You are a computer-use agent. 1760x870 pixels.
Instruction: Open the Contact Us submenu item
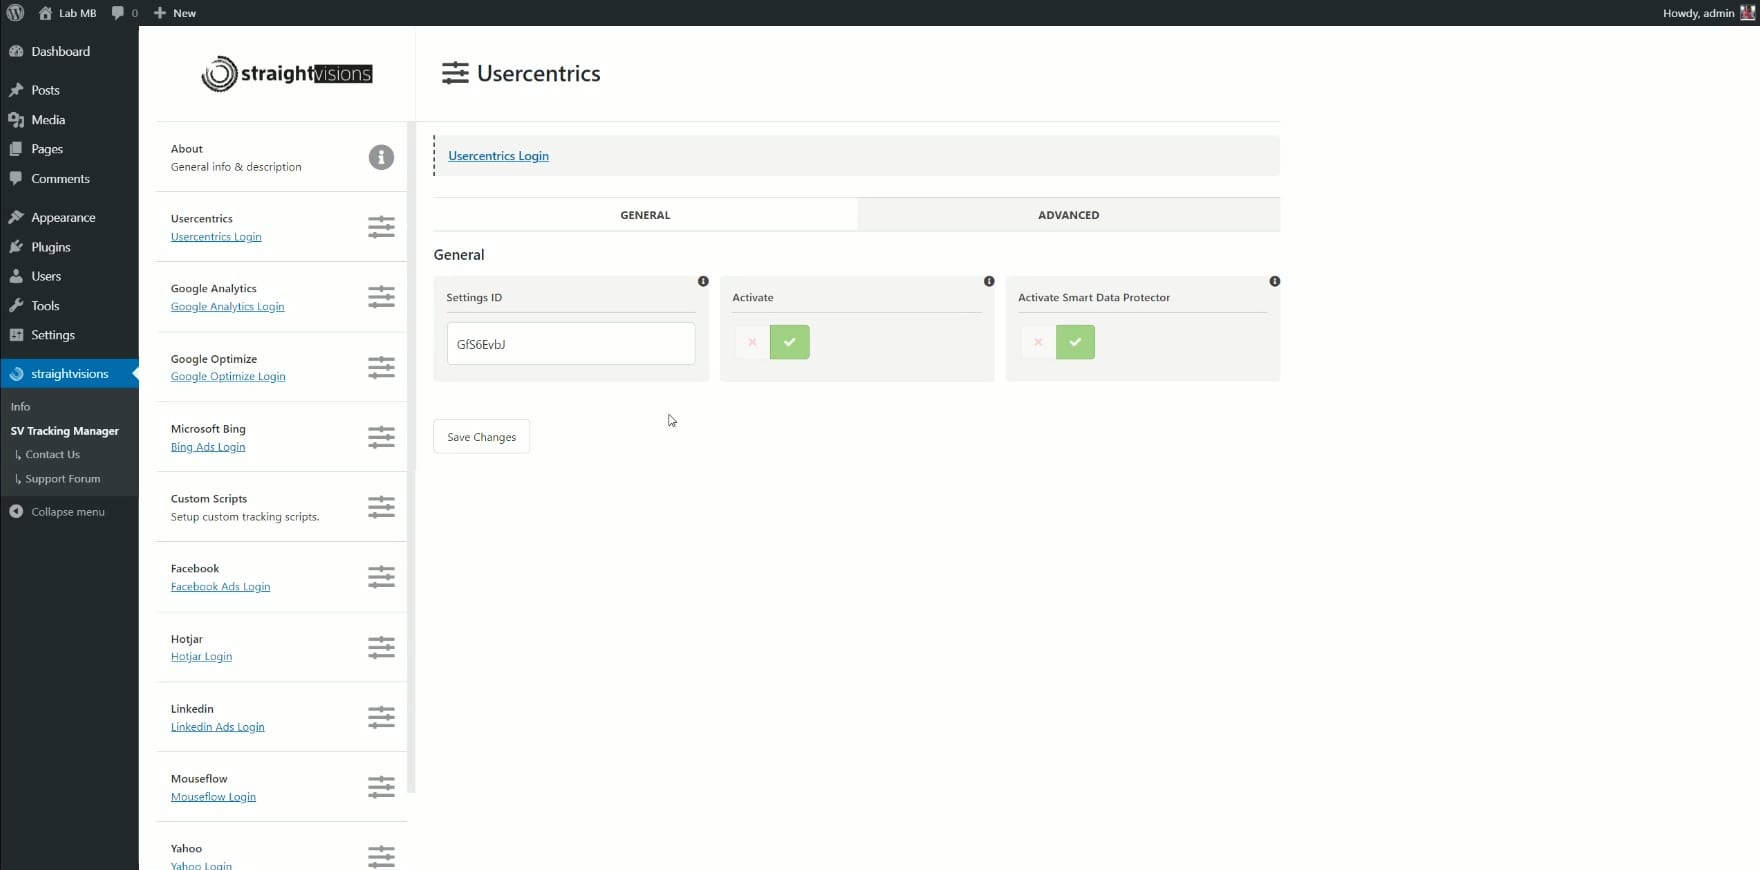[x=52, y=454]
